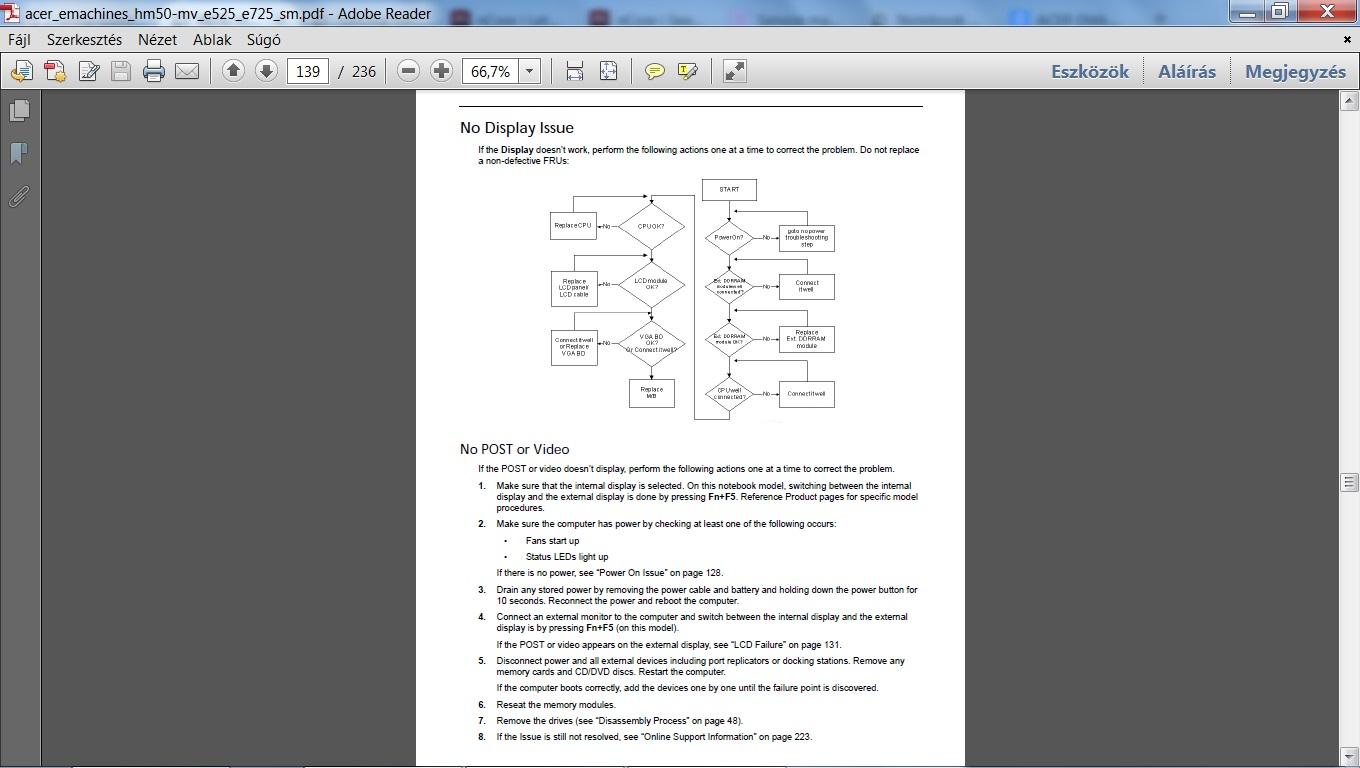This screenshot has width=1360, height=768.
Task: Click the 'CPU OK?' flowchart diamond
Action: pos(651,227)
